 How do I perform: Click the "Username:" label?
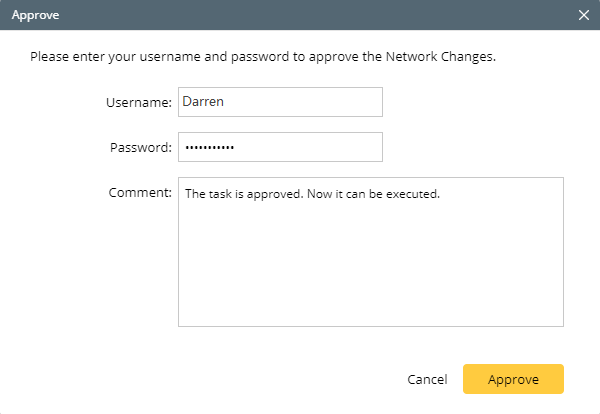(139, 102)
